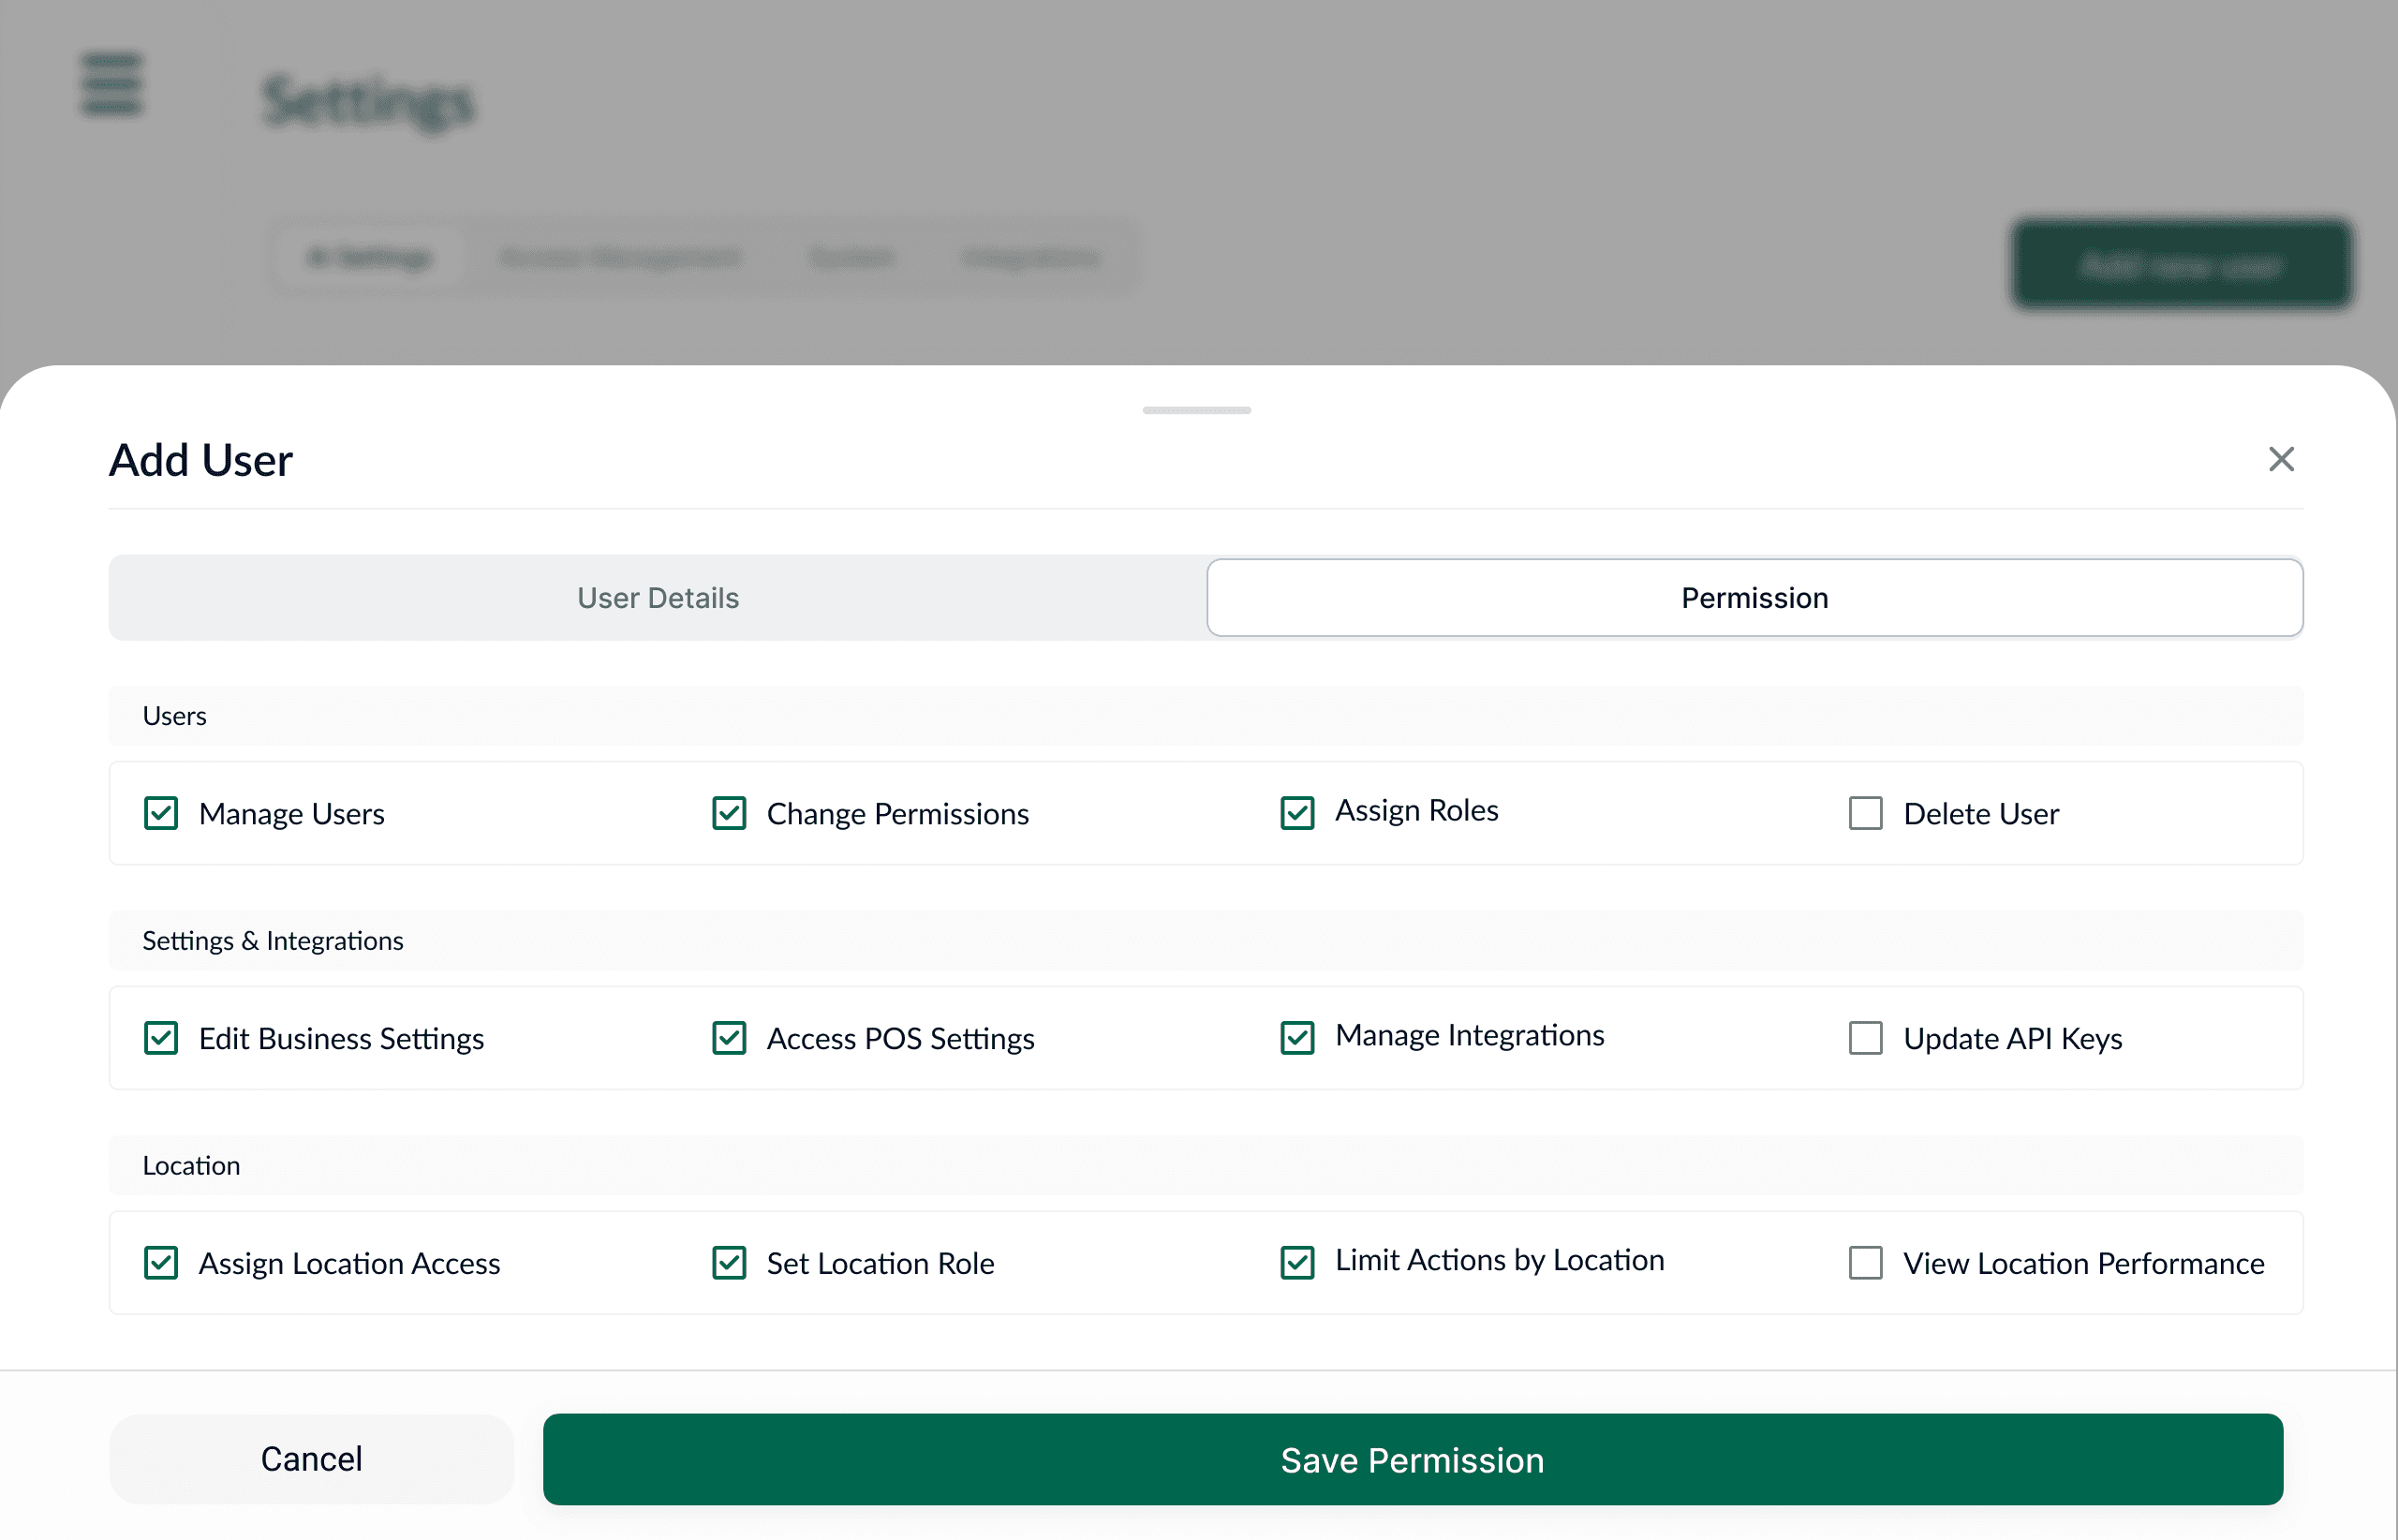Toggle the Assign Roles checkbox
The height and width of the screenshot is (1540, 2398).
(1297, 813)
